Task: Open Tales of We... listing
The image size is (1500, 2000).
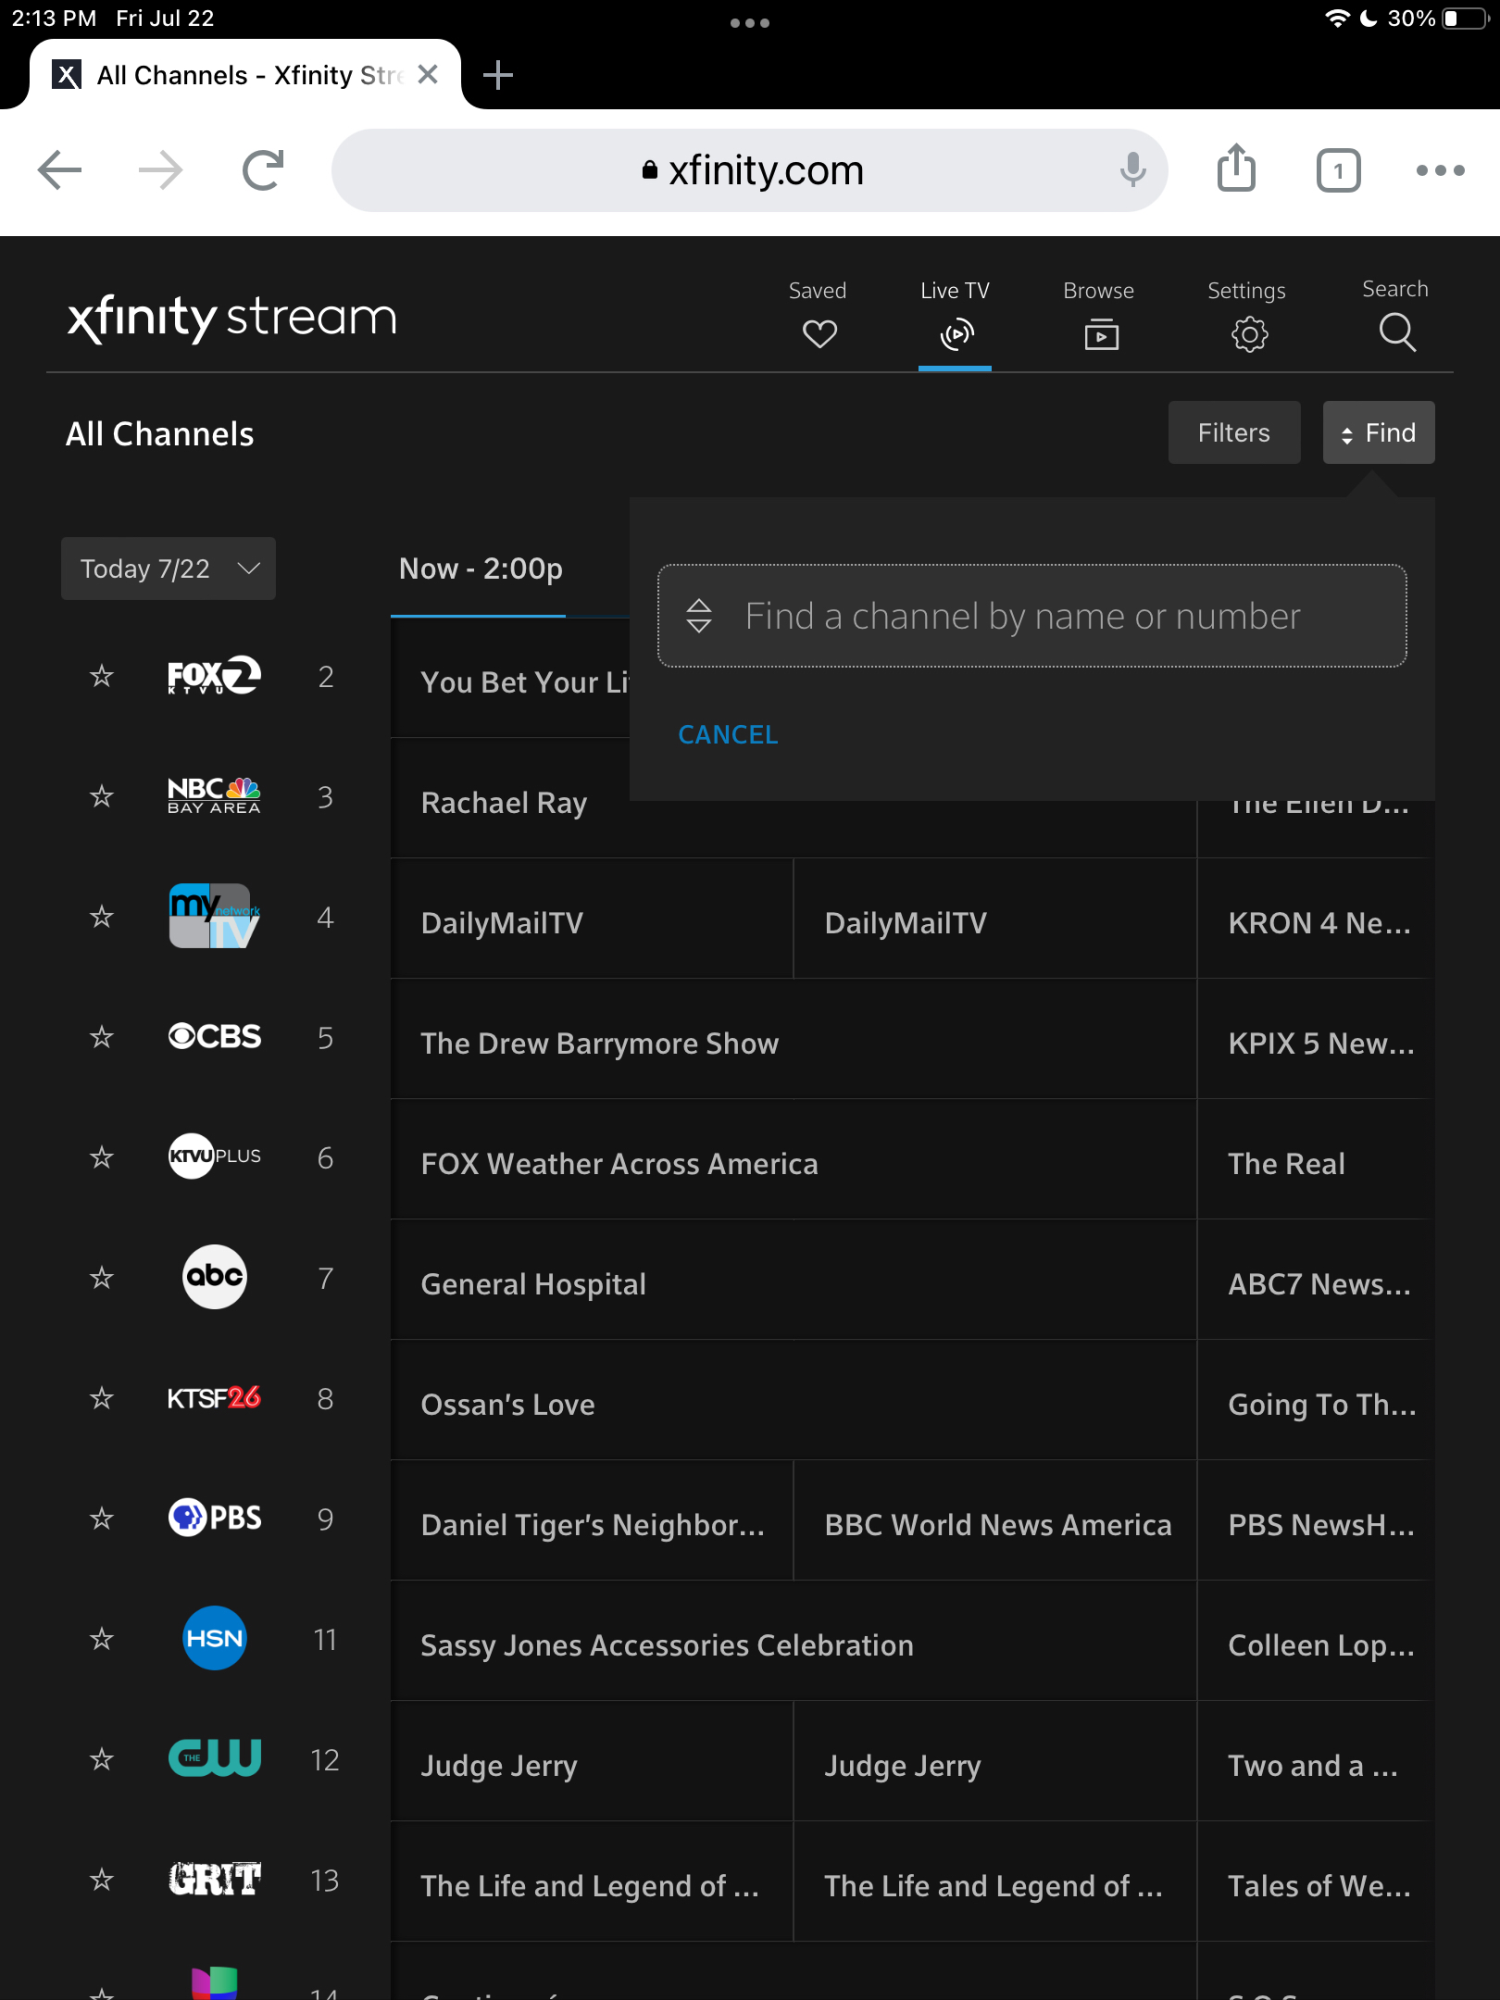Action: coord(1315,1882)
